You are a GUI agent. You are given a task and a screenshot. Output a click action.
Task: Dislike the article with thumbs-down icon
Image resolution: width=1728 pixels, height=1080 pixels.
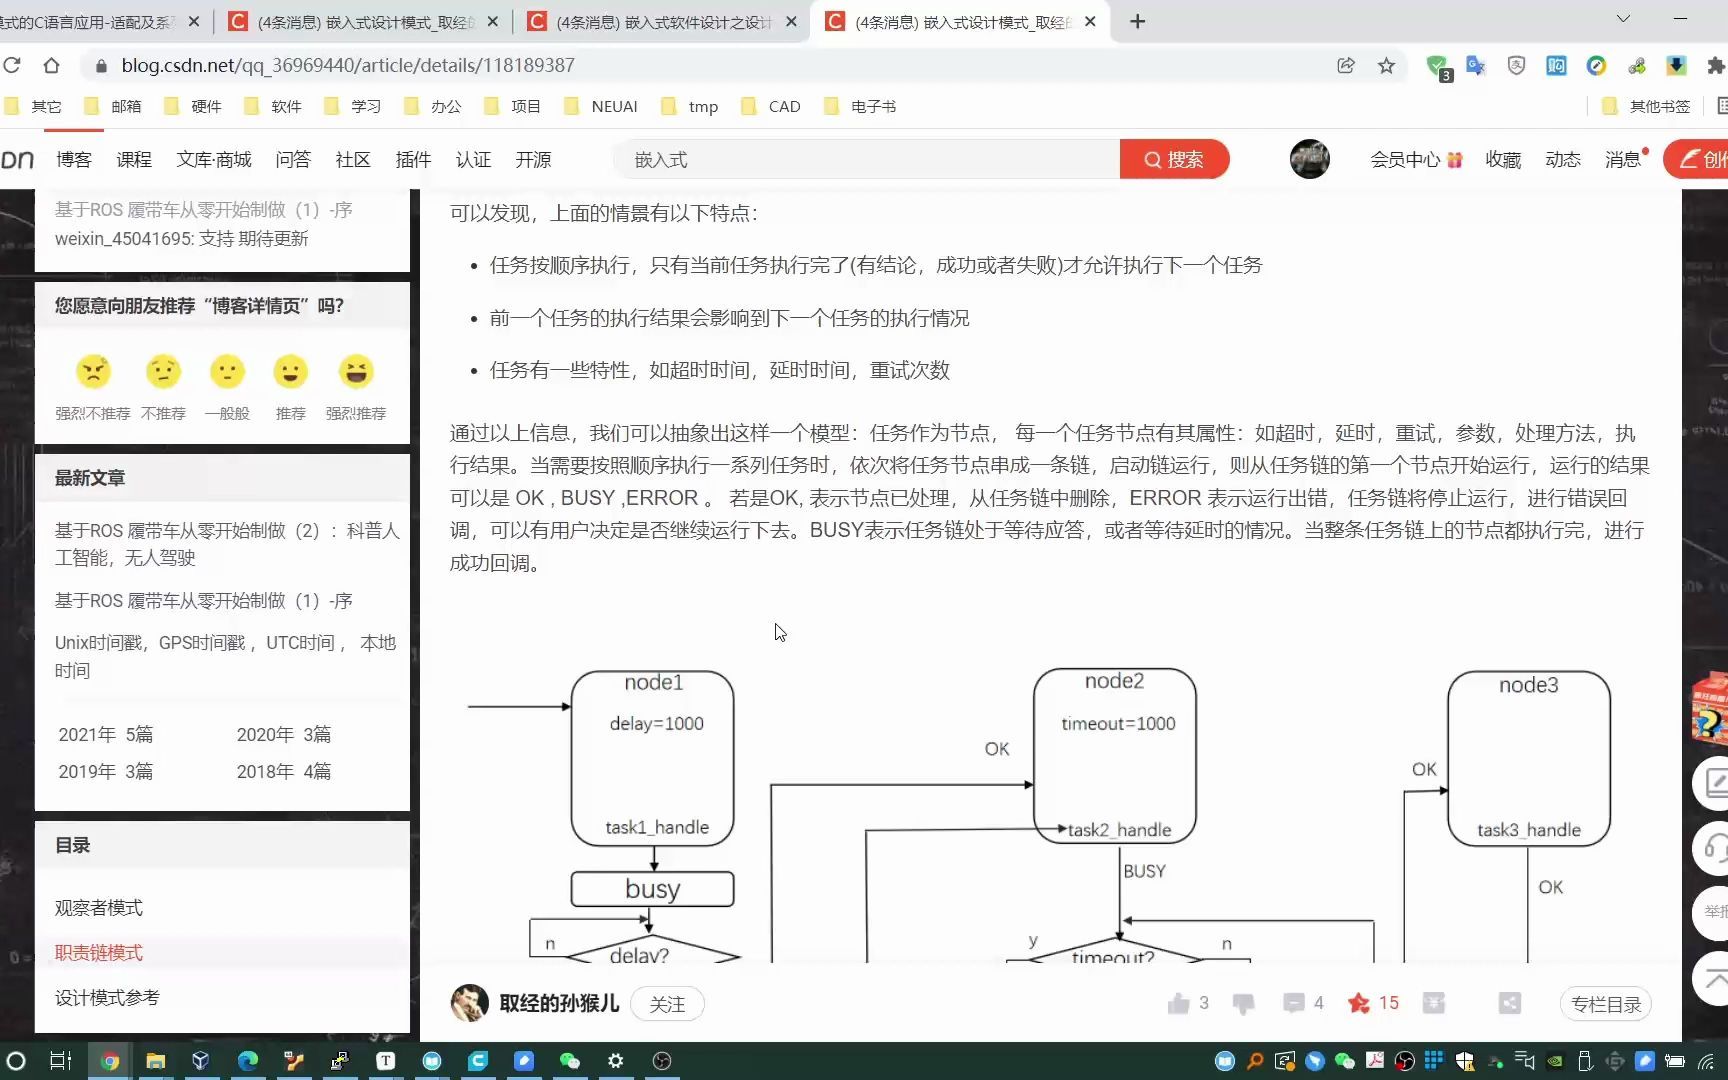click(x=1244, y=1003)
